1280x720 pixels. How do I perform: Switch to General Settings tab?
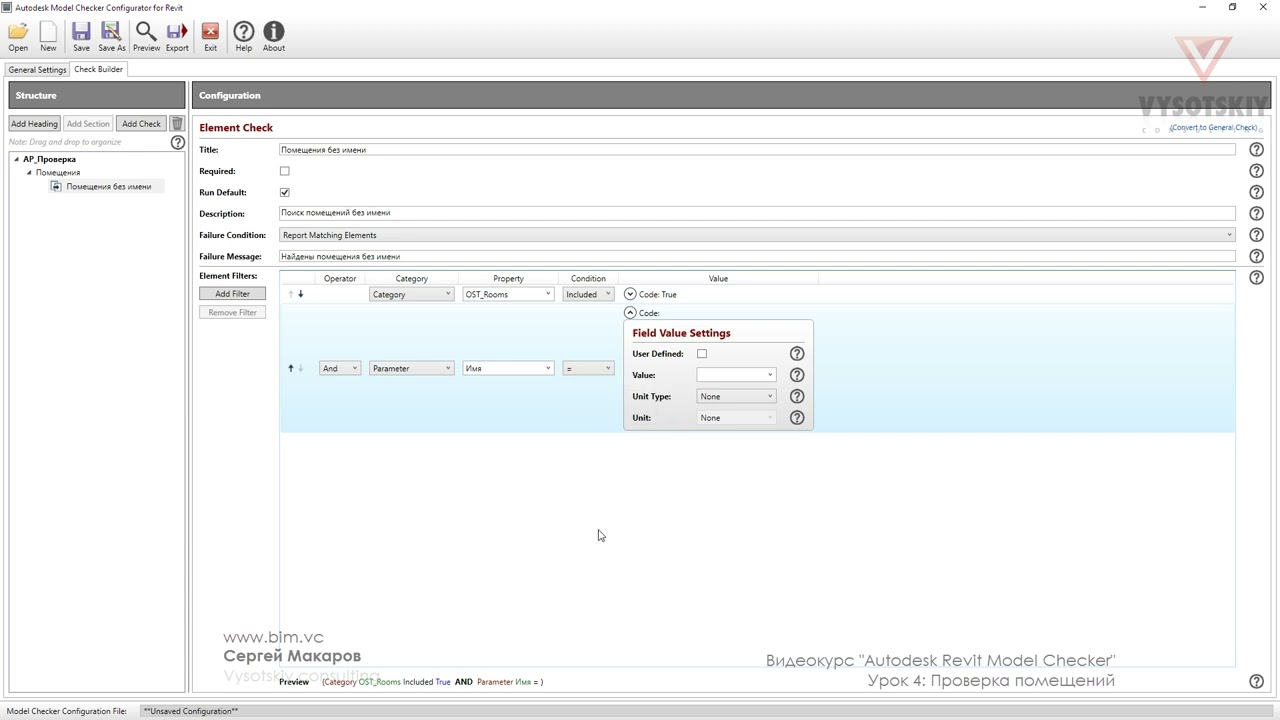37,70
